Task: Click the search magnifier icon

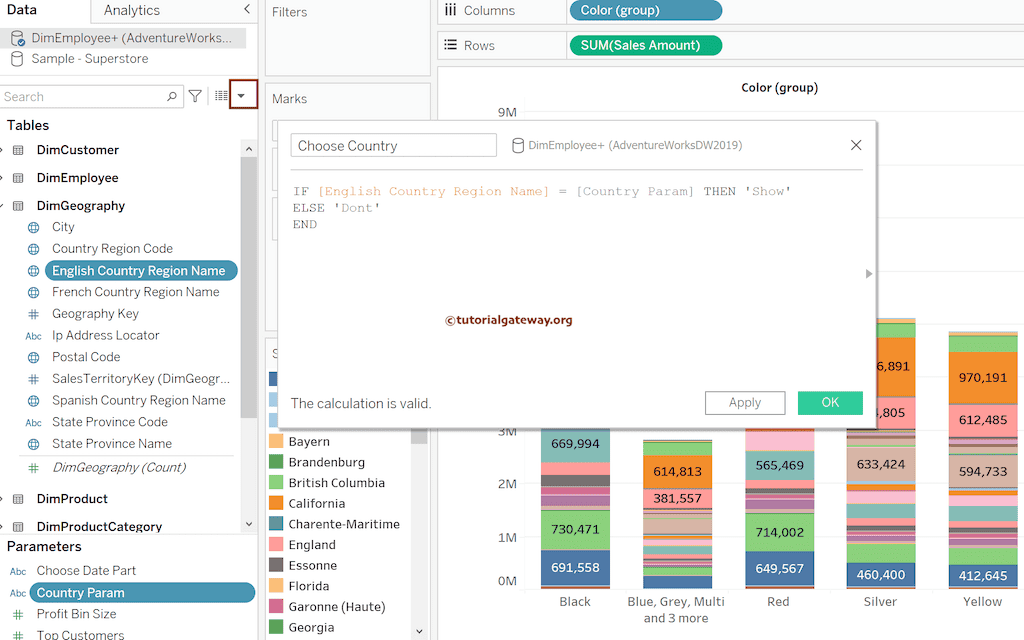Action: [172, 97]
